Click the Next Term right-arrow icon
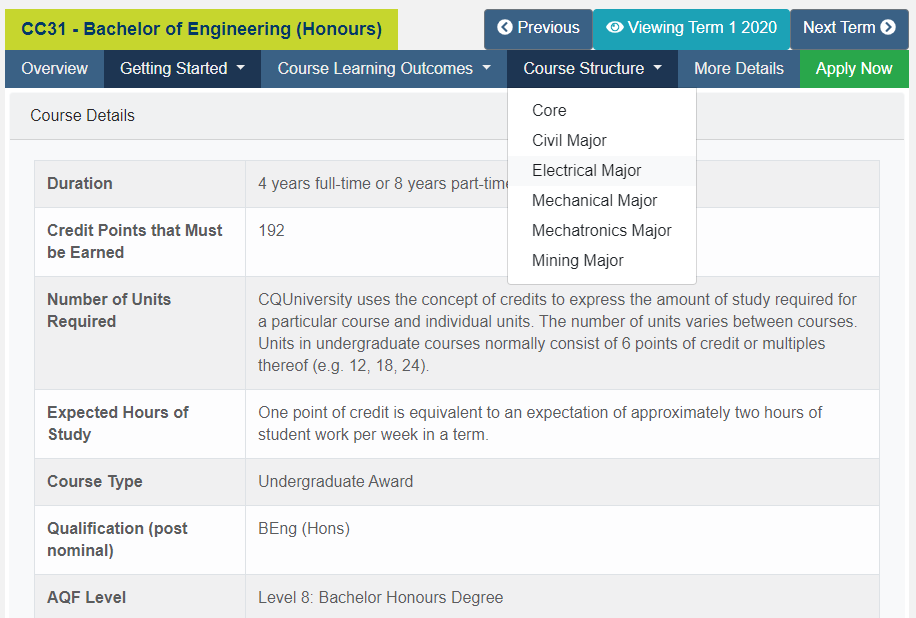The image size is (916, 618). click(888, 28)
